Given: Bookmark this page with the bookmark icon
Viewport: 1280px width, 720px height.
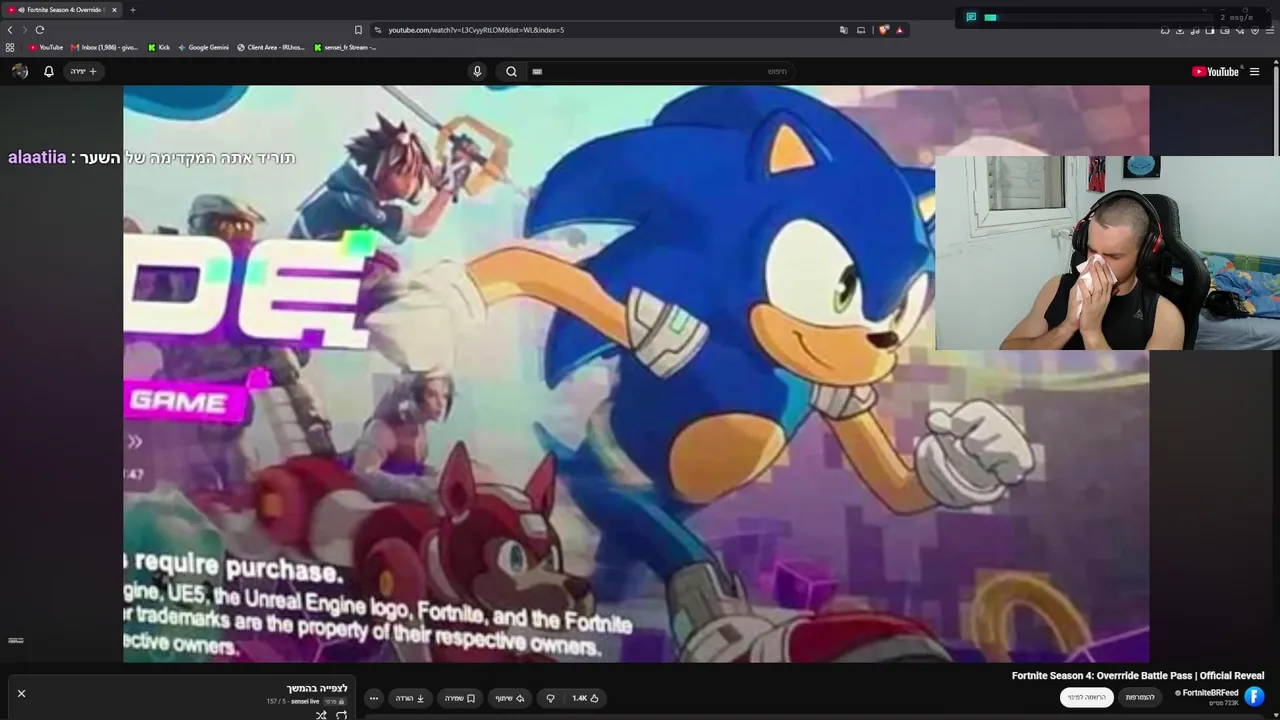Looking at the screenshot, I should (358, 30).
